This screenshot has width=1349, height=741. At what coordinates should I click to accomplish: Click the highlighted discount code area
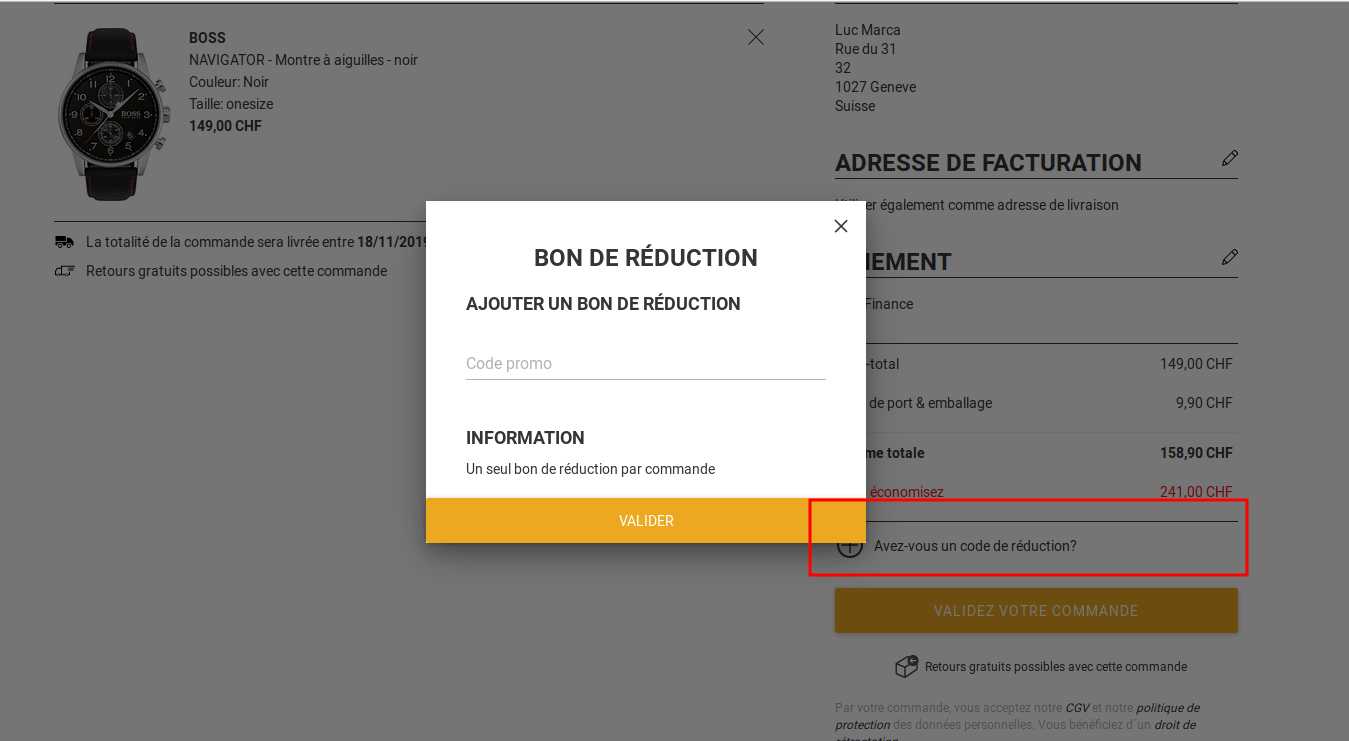pyautogui.click(x=1027, y=537)
